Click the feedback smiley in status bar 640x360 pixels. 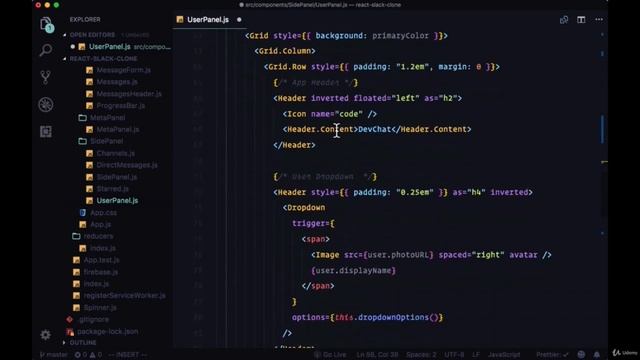pos(581,355)
